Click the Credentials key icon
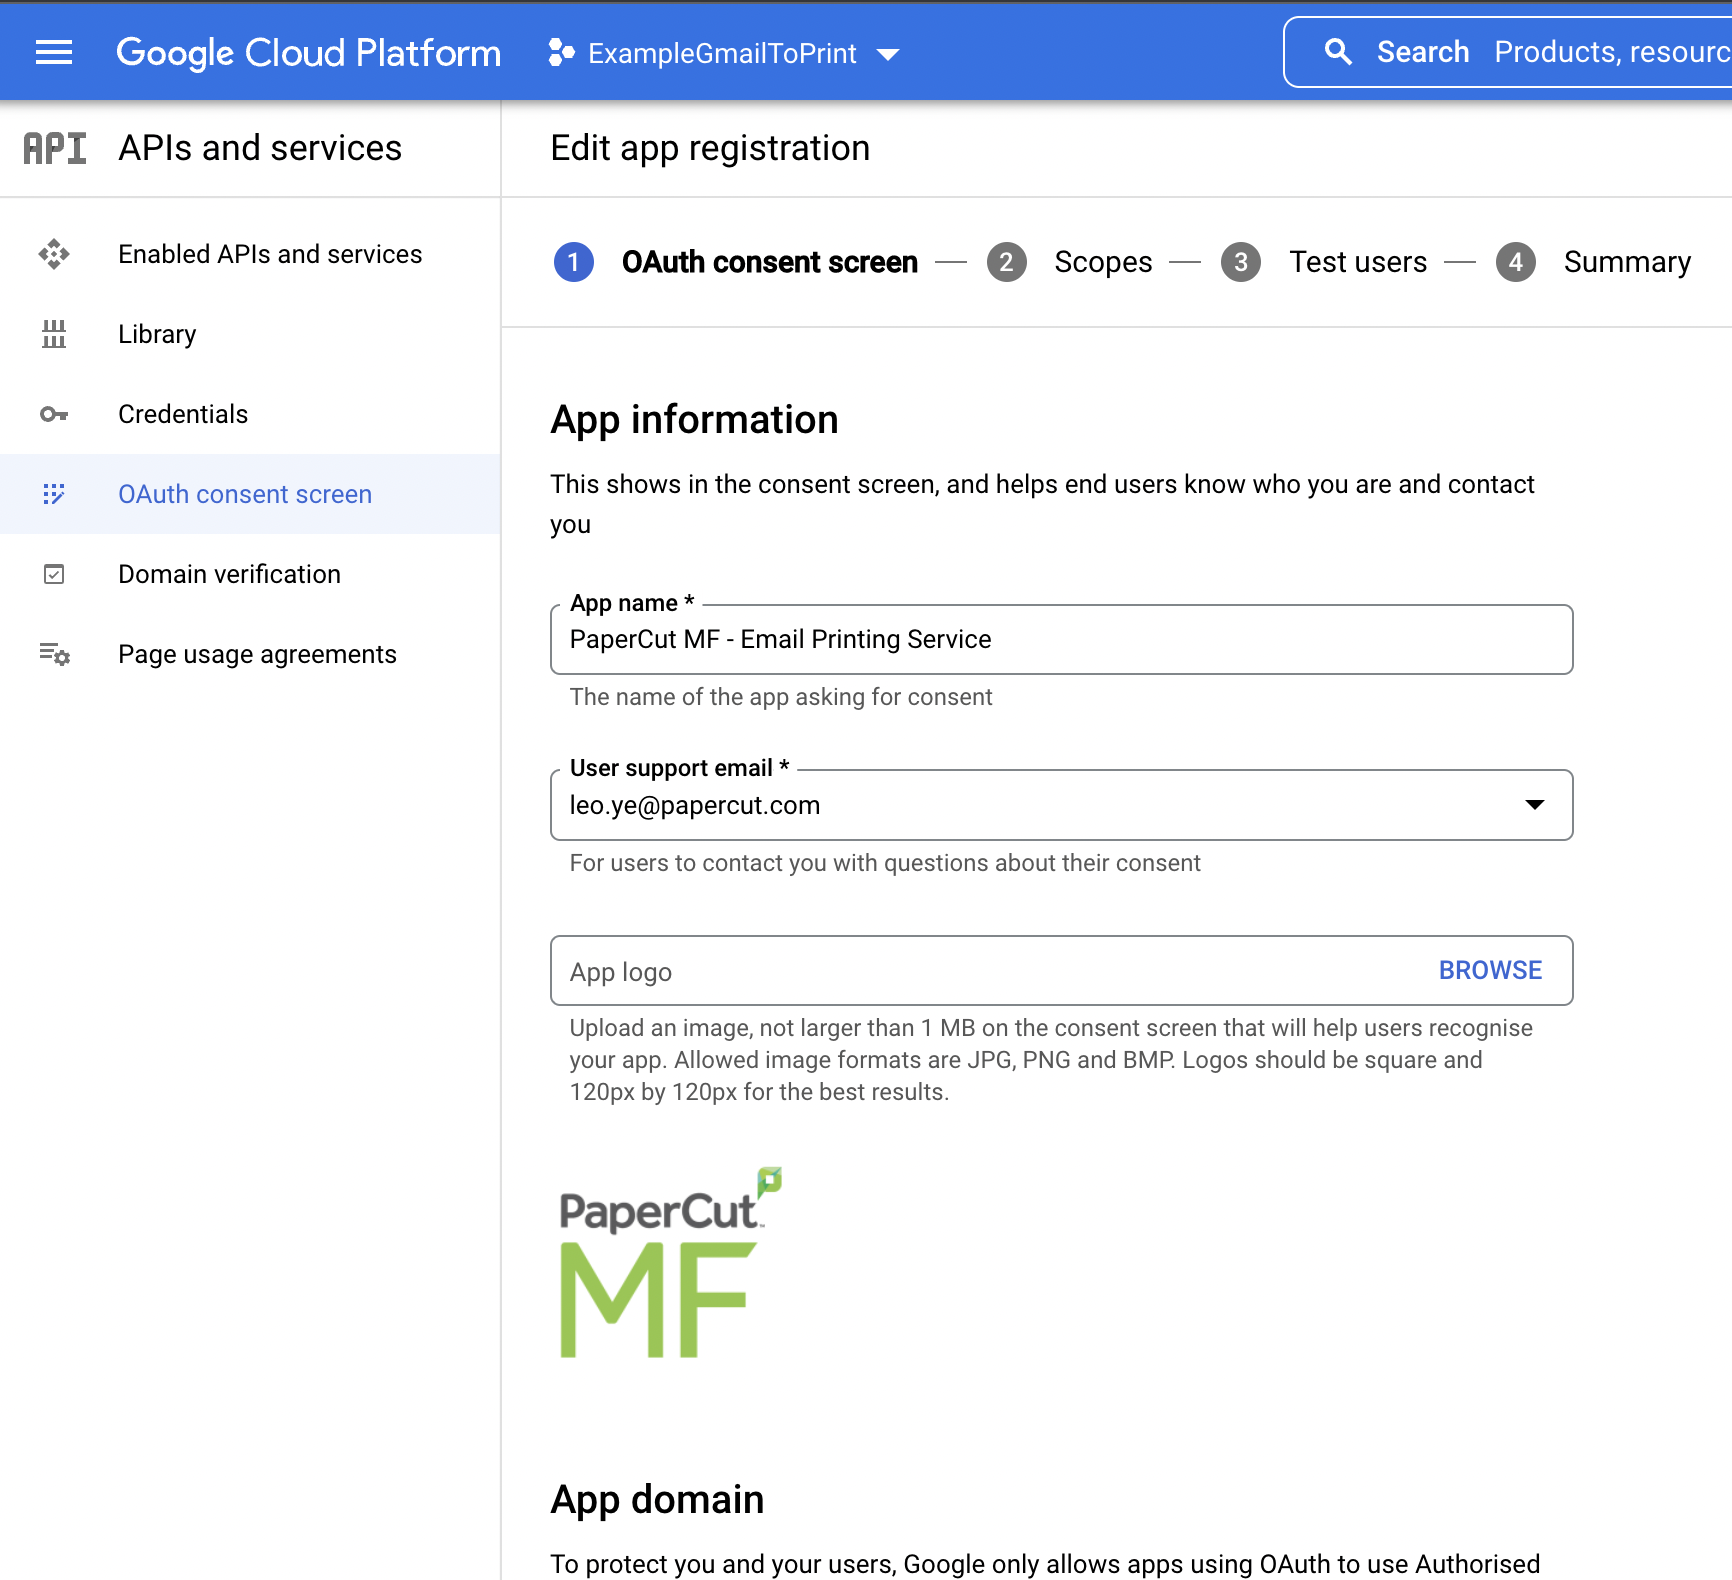The image size is (1732, 1580). 54,414
